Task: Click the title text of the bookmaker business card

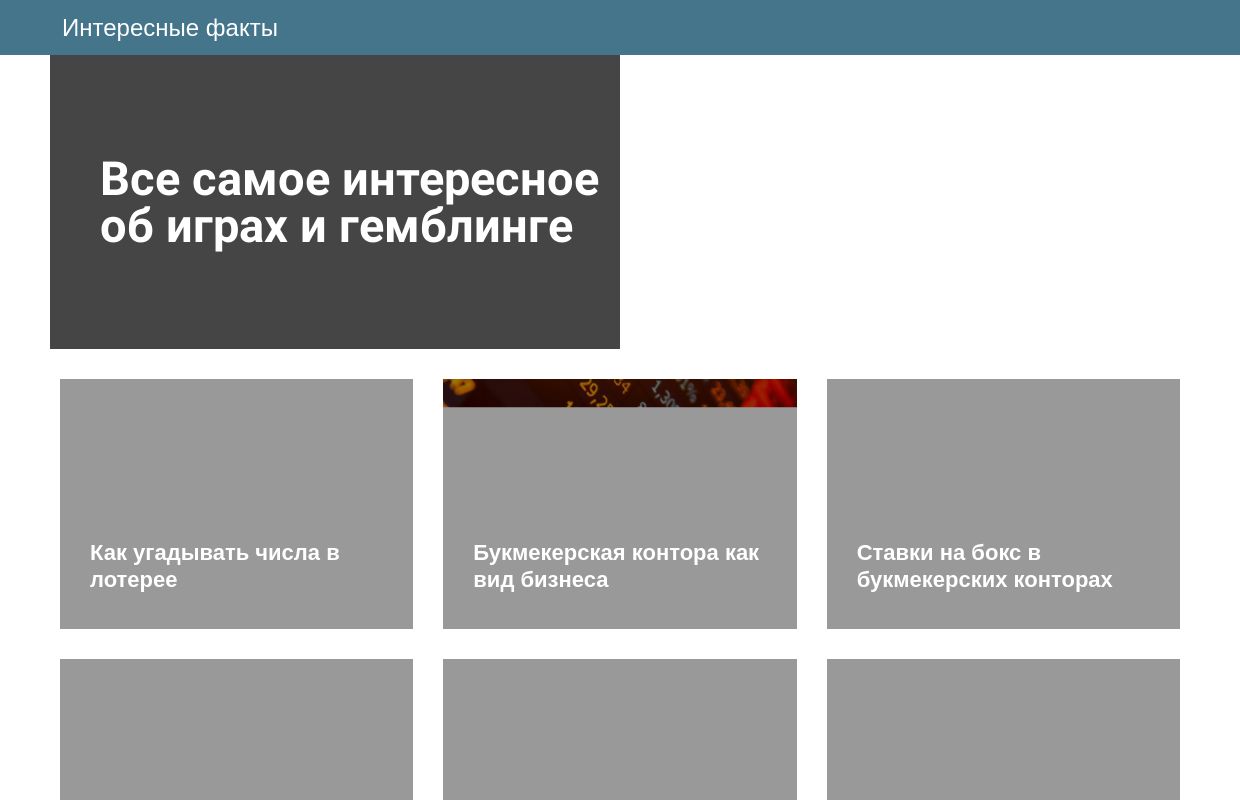Action: click(616, 565)
